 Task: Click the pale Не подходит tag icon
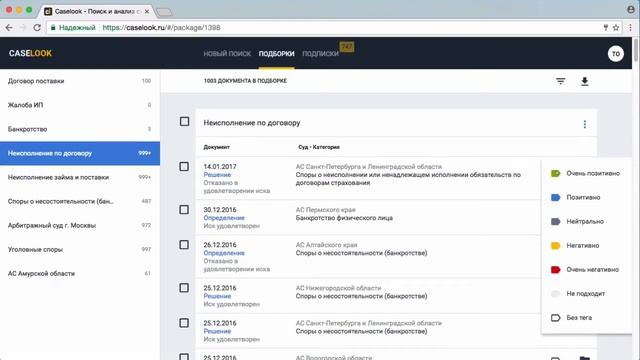pos(556,294)
